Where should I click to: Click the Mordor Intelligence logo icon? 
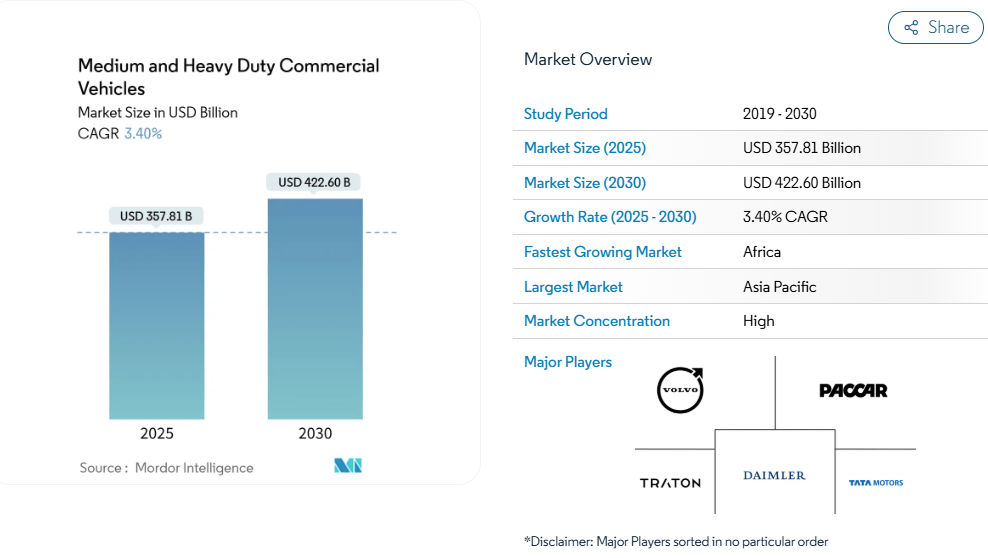[x=348, y=466]
